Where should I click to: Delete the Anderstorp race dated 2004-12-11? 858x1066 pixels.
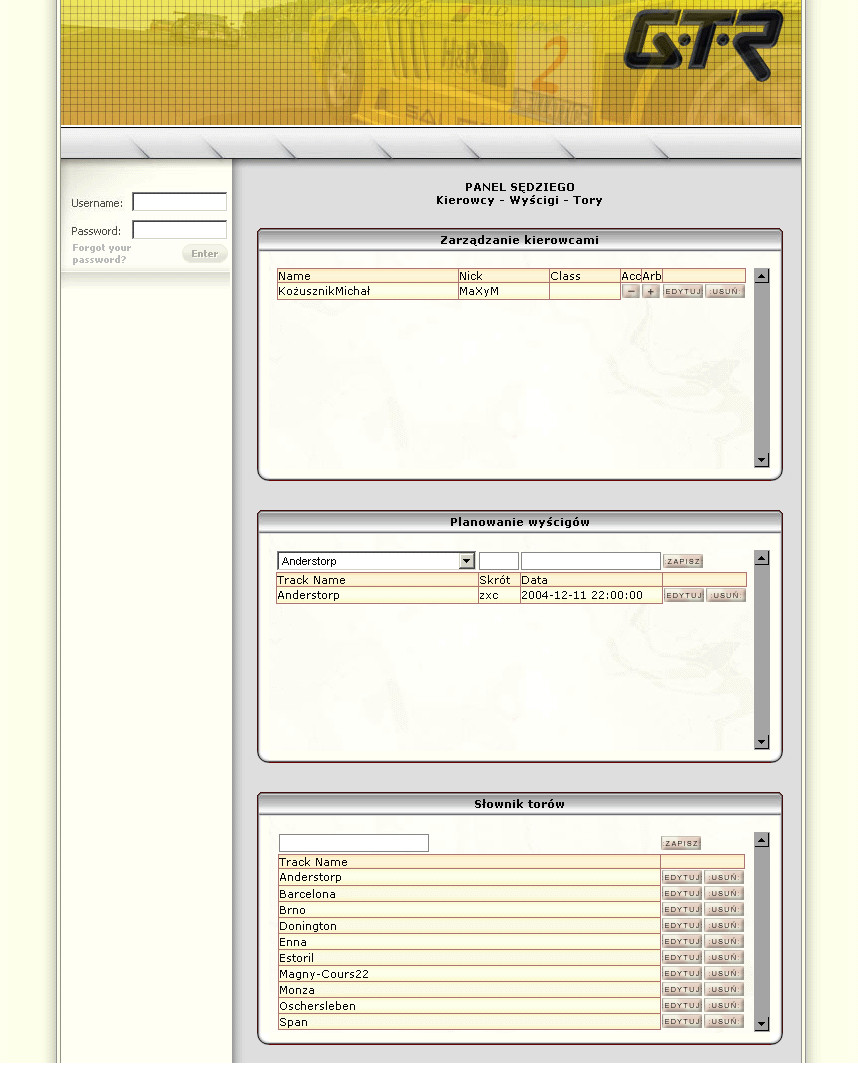pos(726,596)
